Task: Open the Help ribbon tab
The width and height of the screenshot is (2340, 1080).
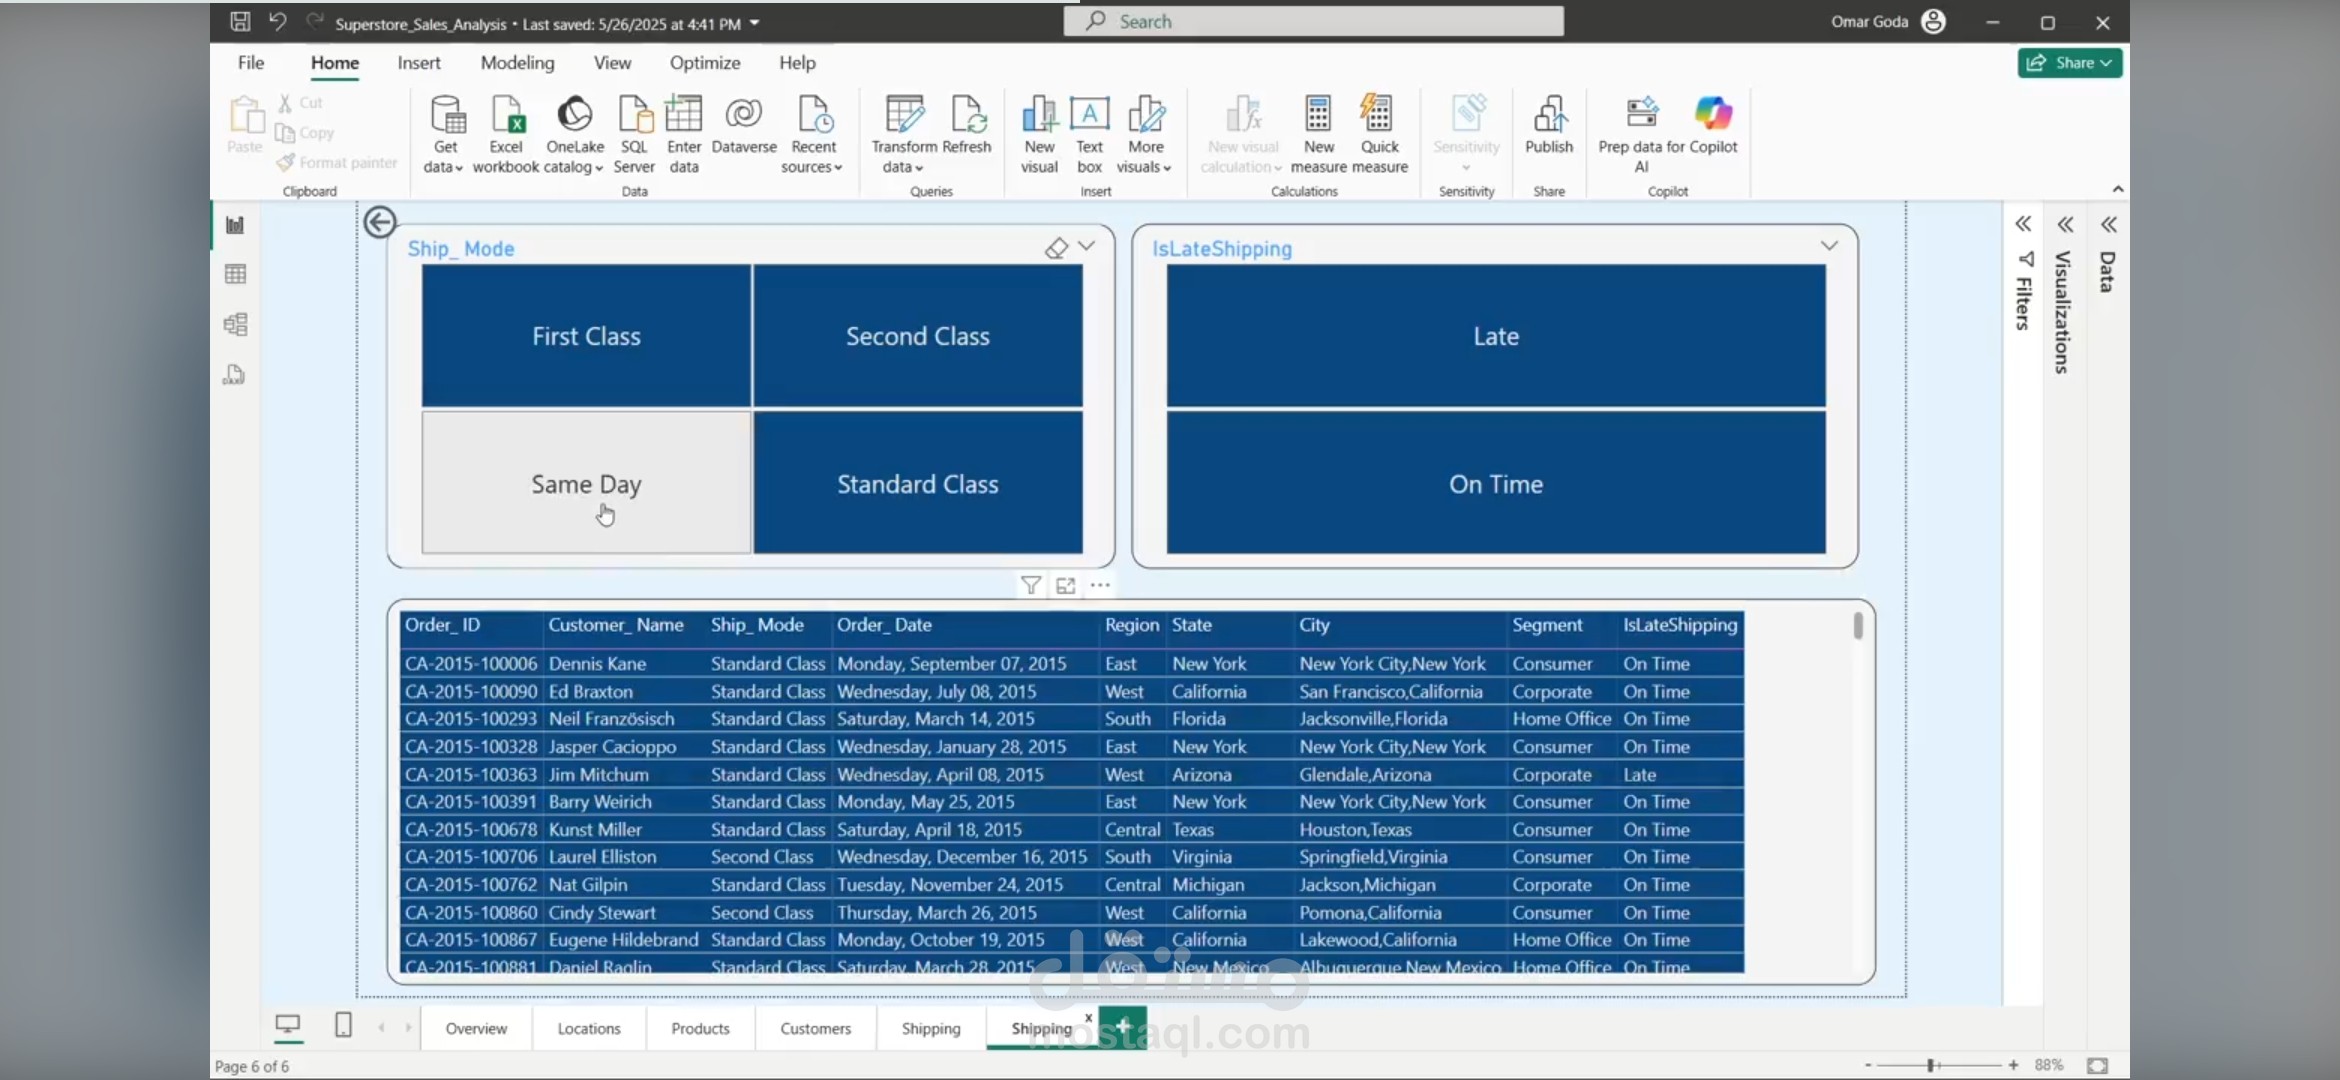Action: (x=797, y=62)
